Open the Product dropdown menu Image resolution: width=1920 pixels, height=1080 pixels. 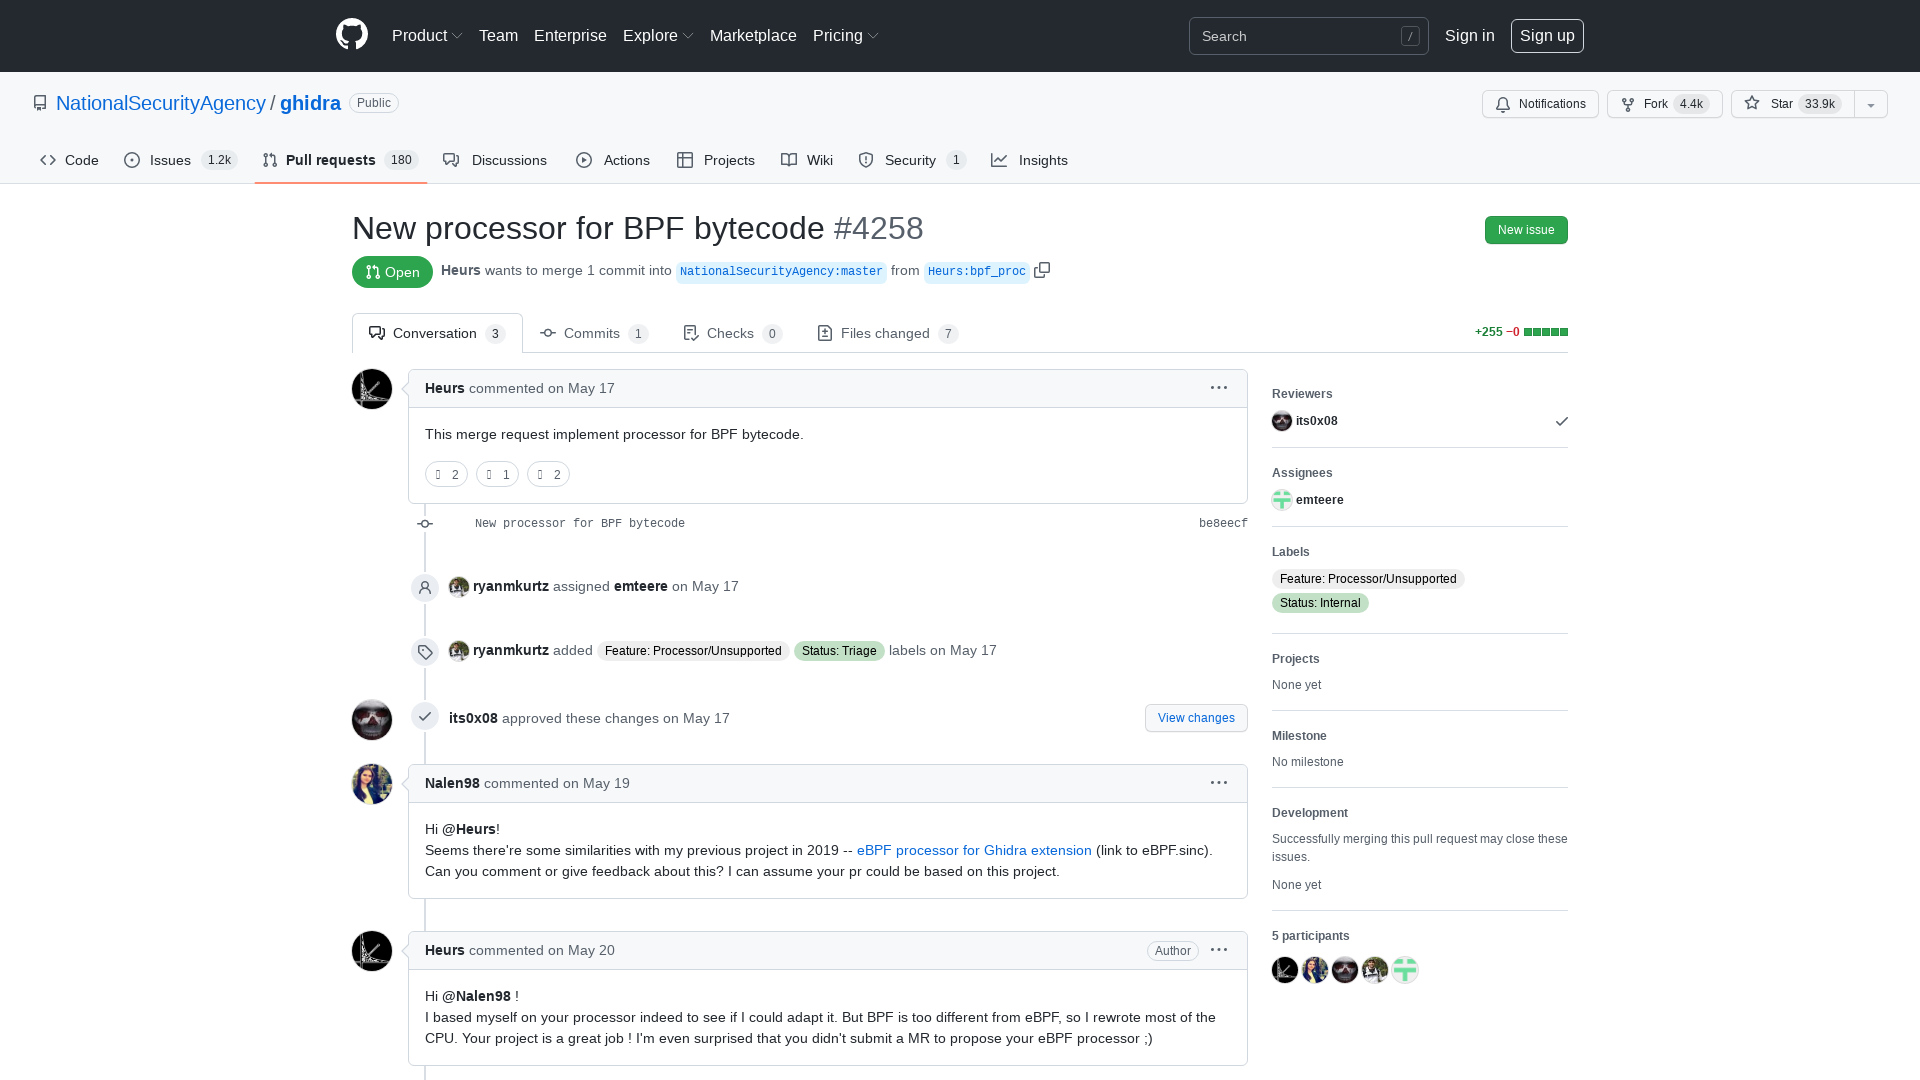(427, 36)
